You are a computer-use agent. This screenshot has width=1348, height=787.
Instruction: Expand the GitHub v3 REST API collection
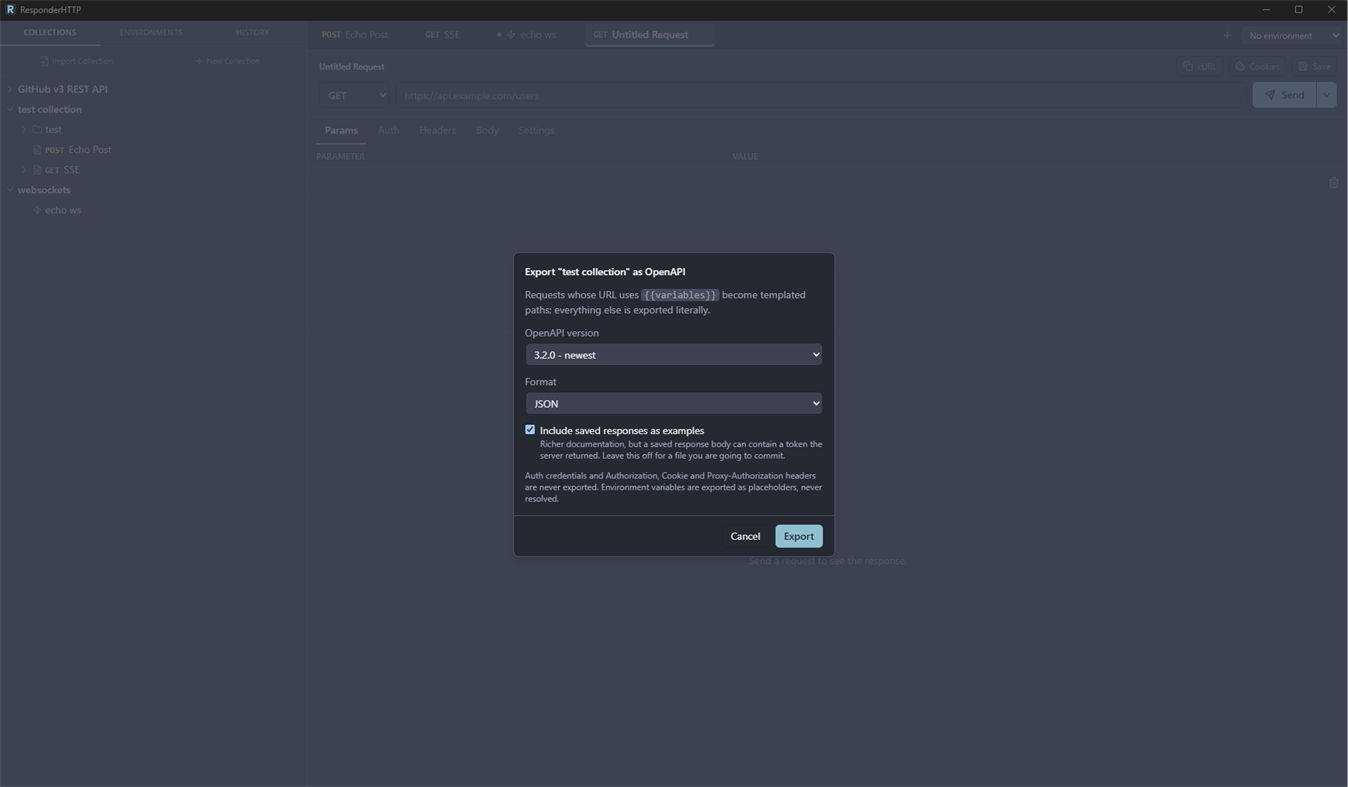pyautogui.click(x=10, y=89)
